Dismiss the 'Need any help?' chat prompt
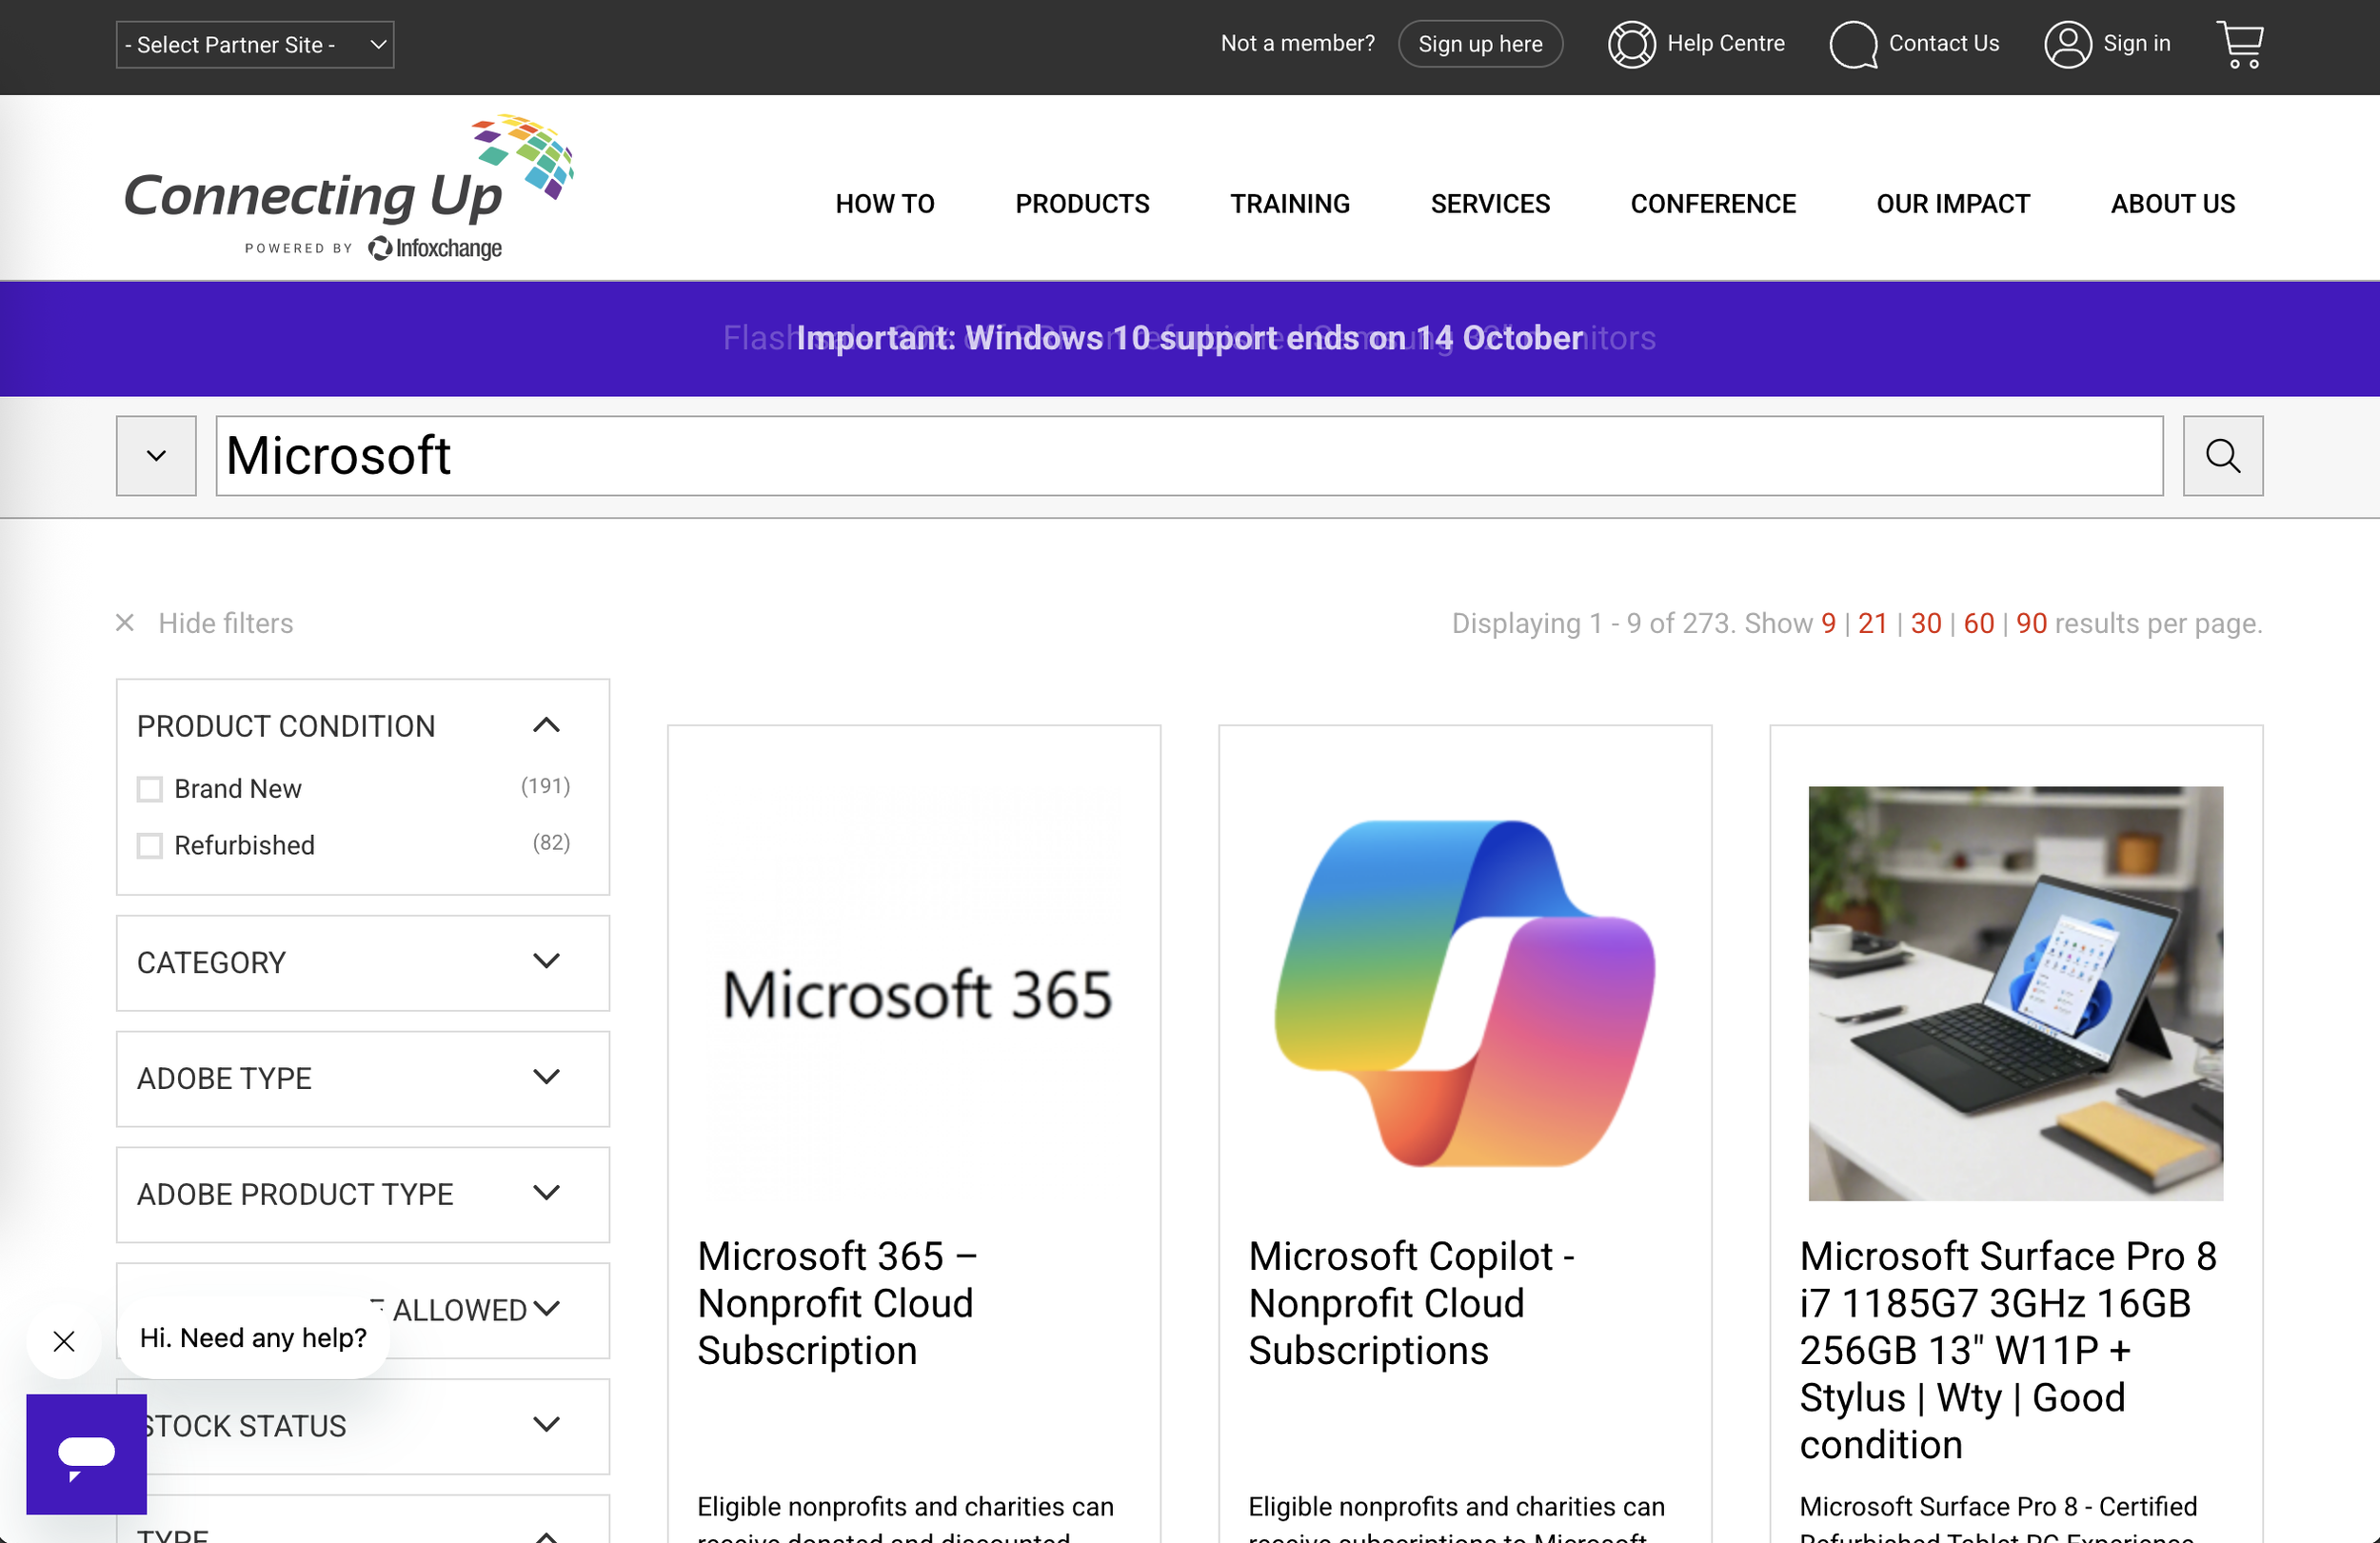The image size is (2380, 1543). click(x=64, y=1340)
